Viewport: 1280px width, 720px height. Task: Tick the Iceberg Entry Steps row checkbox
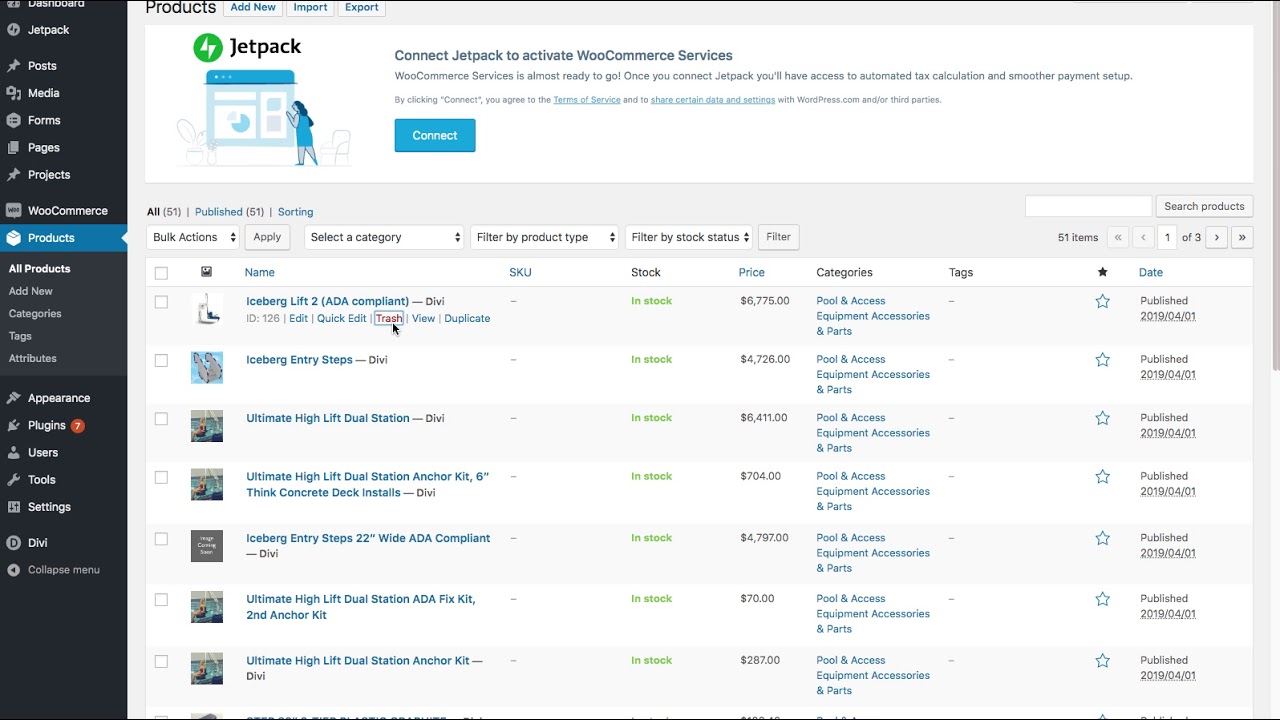click(161, 360)
